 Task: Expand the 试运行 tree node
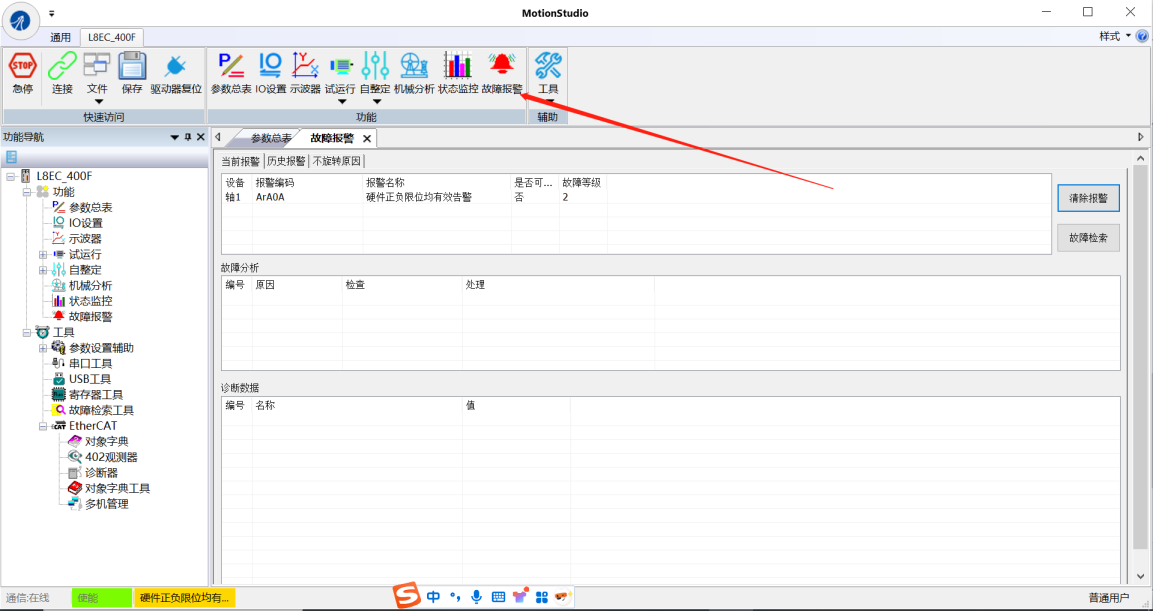click(43, 254)
